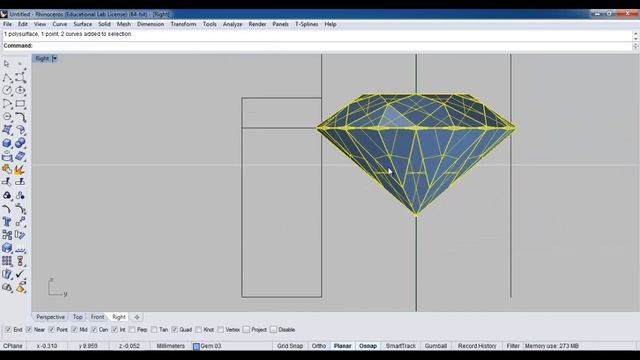Toggle Ortho mode in status bar
The height and width of the screenshot is (360, 640).
319,346
